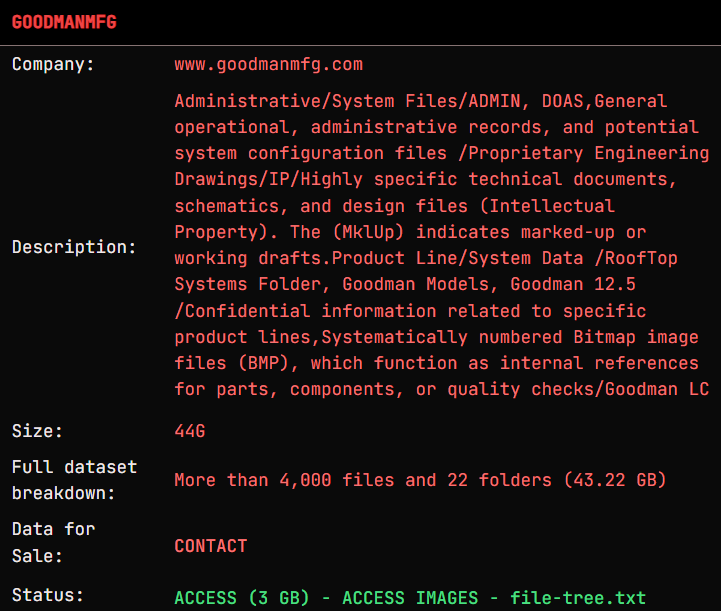
Task: Open the ACCESS IMAGES link
Action: tap(410, 598)
